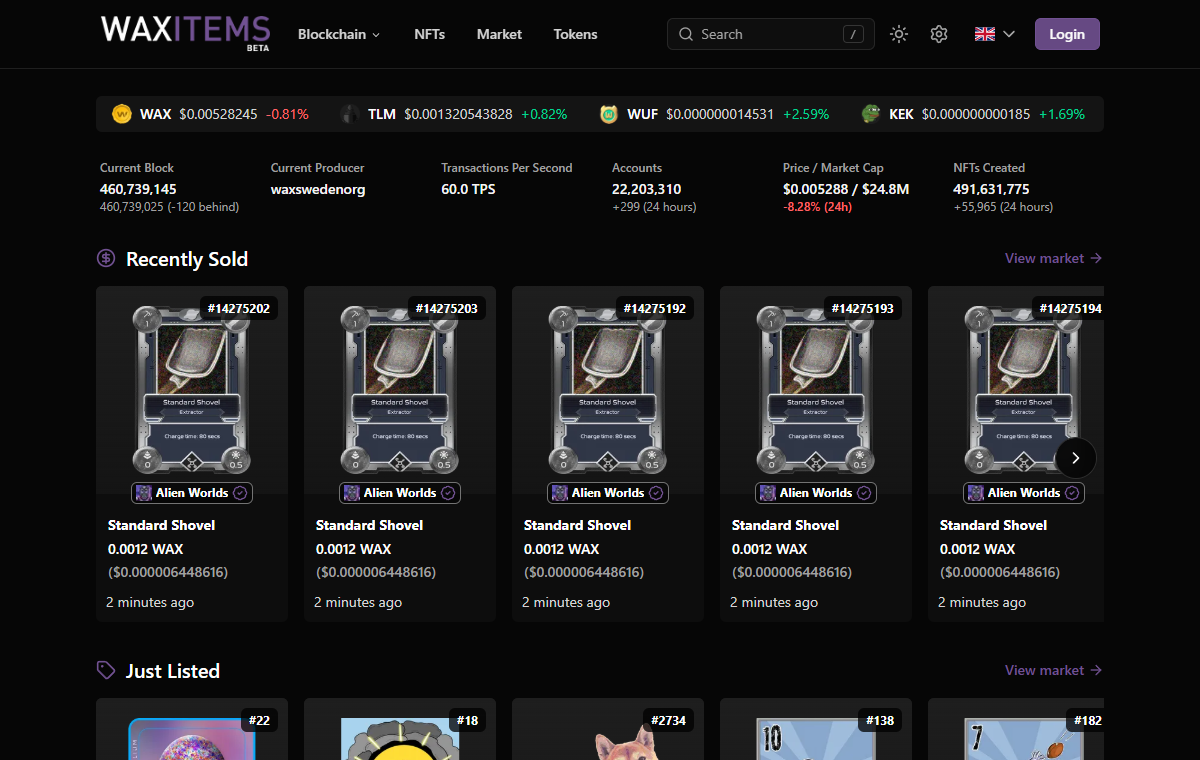Open TLM price $0.001320543828
1200x760 pixels.
click(x=458, y=114)
